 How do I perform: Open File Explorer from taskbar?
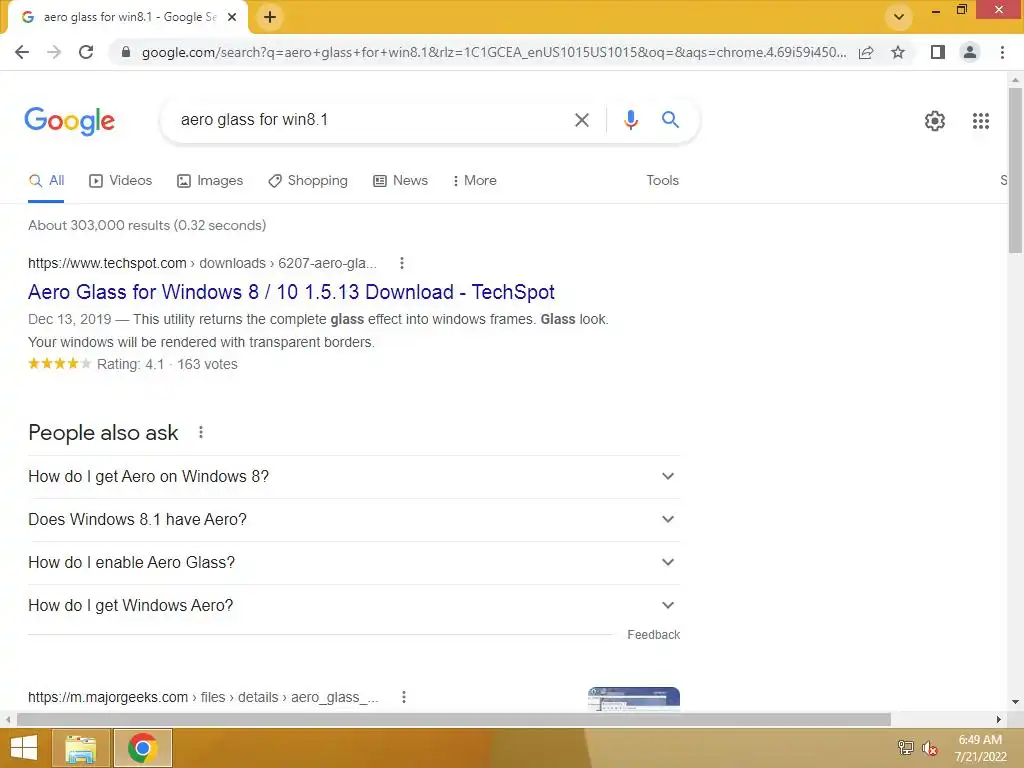tap(81, 748)
